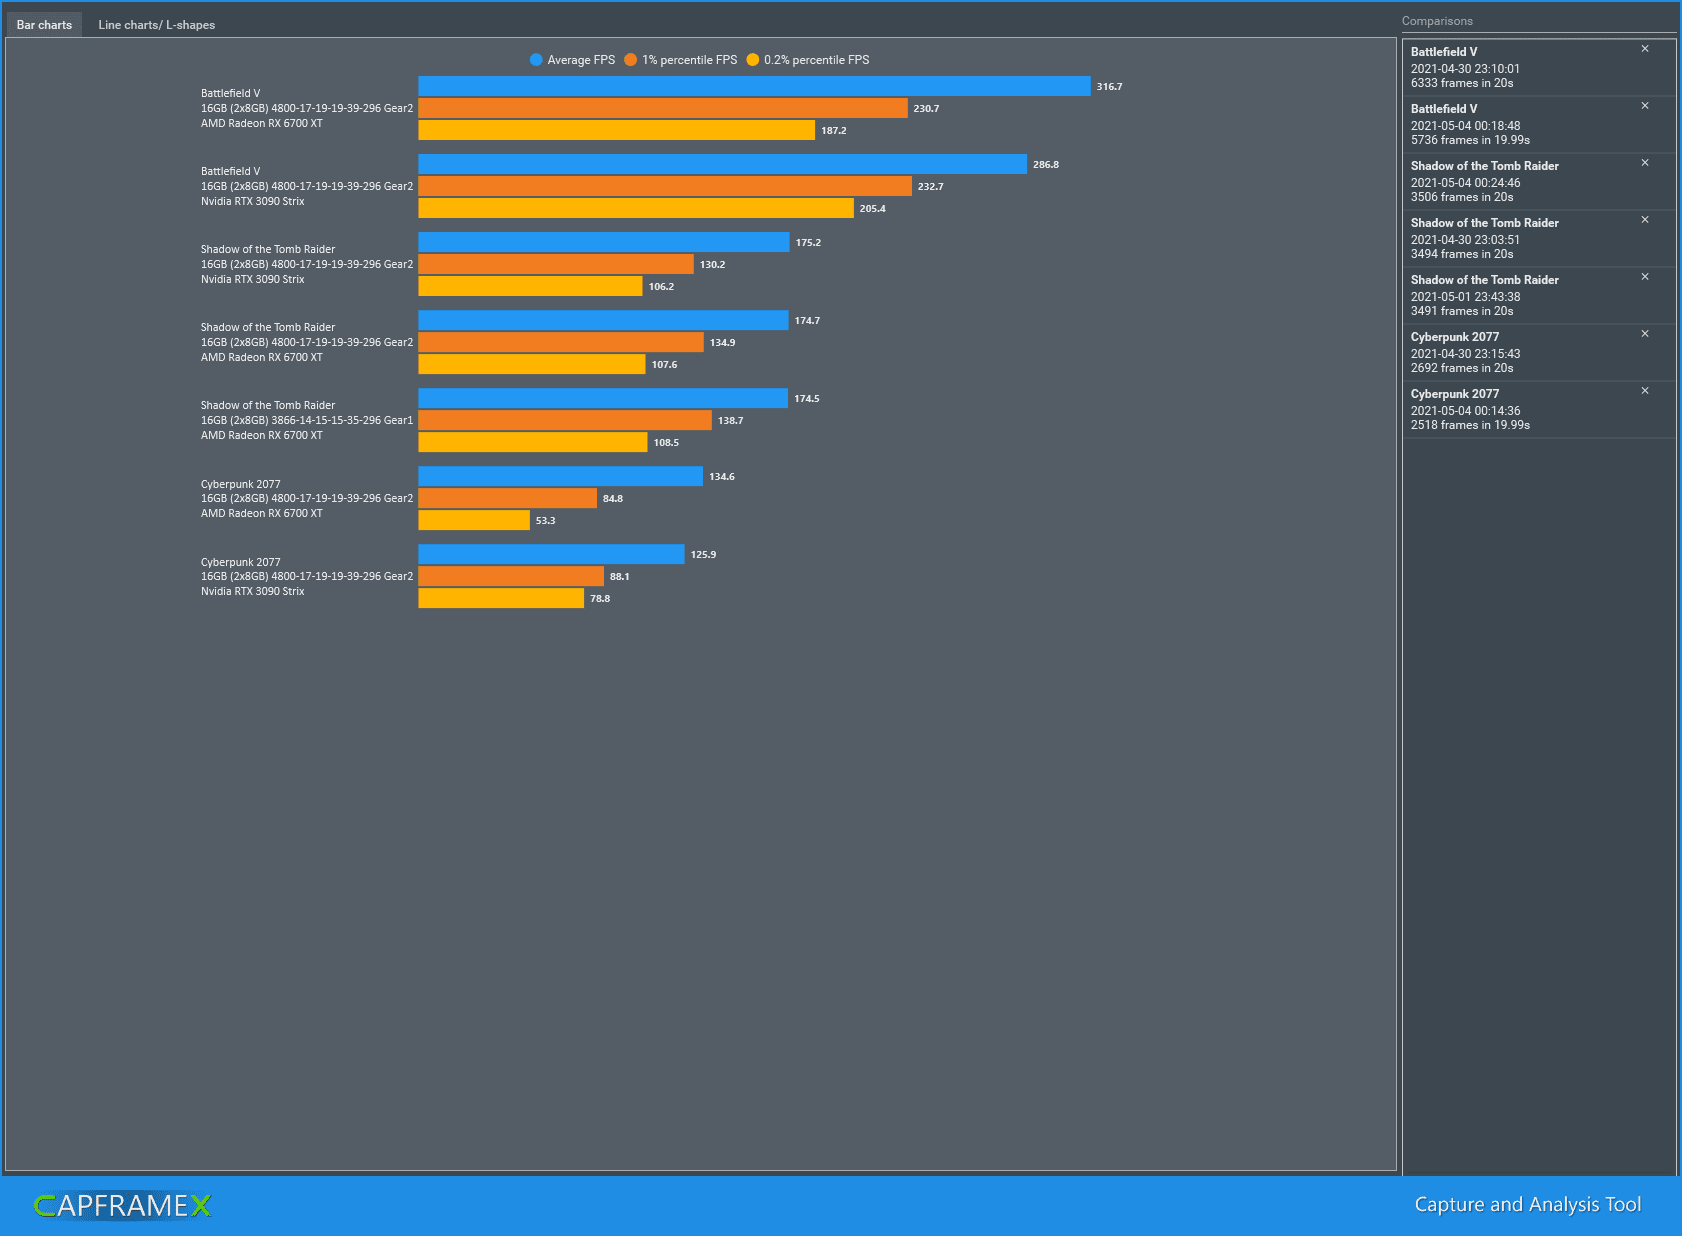This screenshot has width=1682, height=1236.
Task: Click the 108.5 0.2% percentile bar
Action: coord(533,442)
